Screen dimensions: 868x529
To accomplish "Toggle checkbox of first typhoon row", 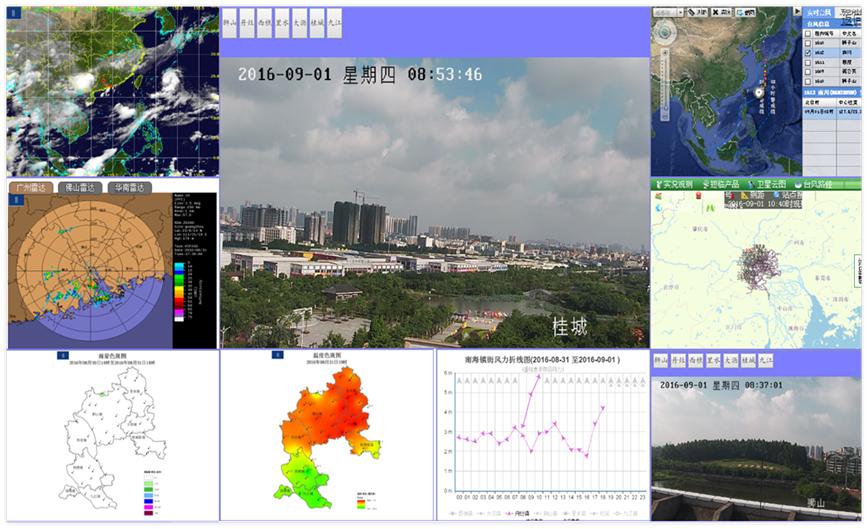I will [x=808, y=43].
